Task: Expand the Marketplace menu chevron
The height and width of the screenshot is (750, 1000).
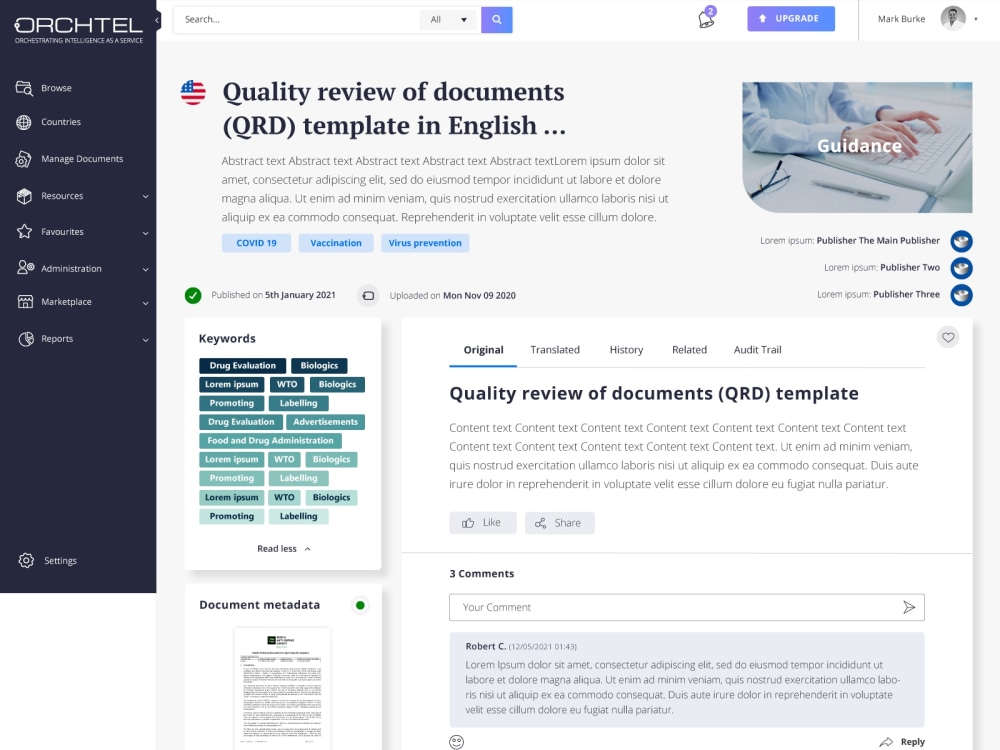Action: 145,303
